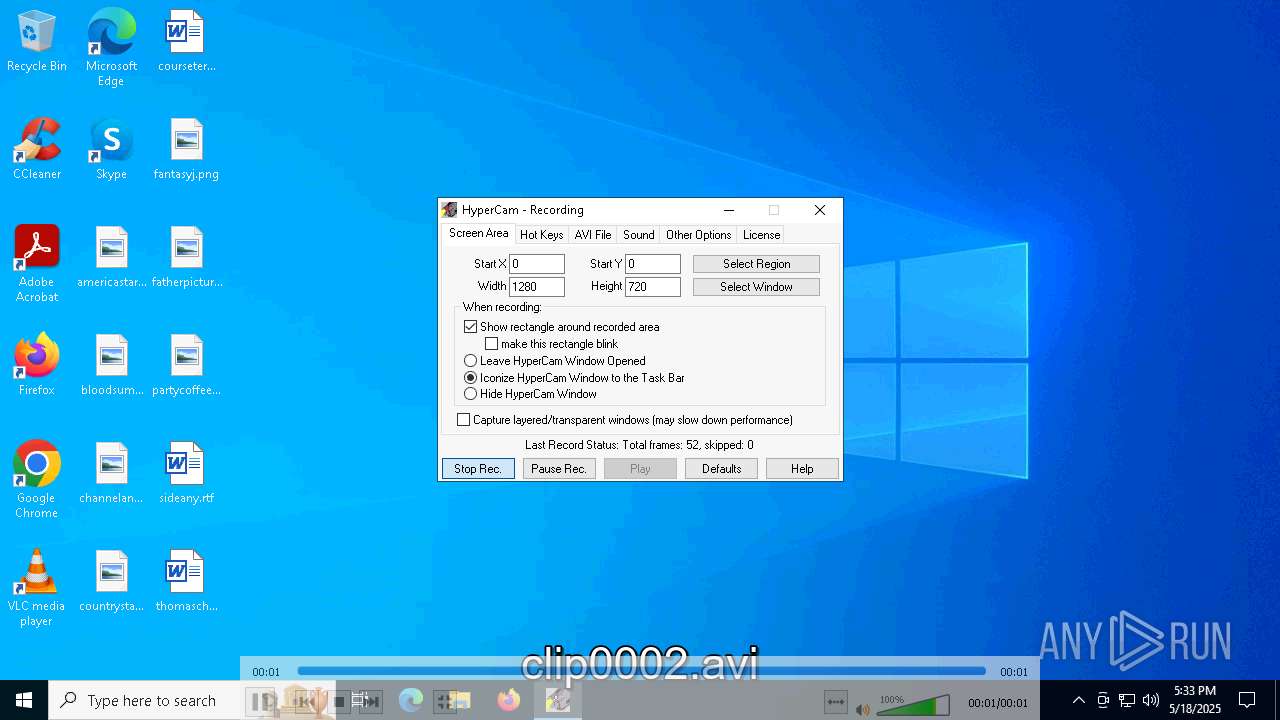Select the sideany.rtf document icon

[186, 473]
